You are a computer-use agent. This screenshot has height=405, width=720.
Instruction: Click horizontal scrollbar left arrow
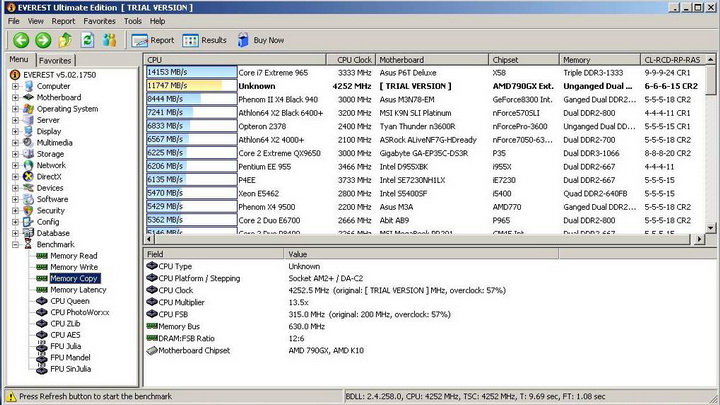[149, 239]
